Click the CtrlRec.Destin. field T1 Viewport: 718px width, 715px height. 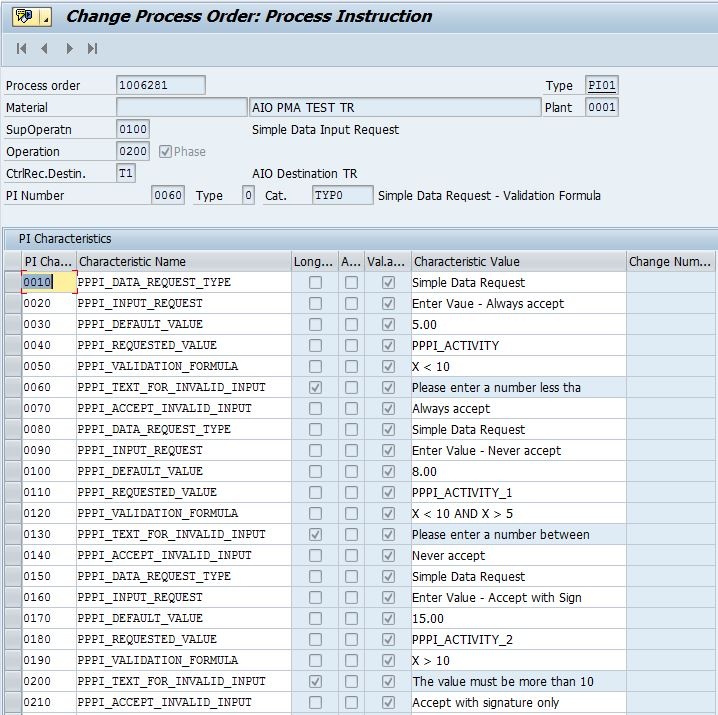tap(126, 173)
